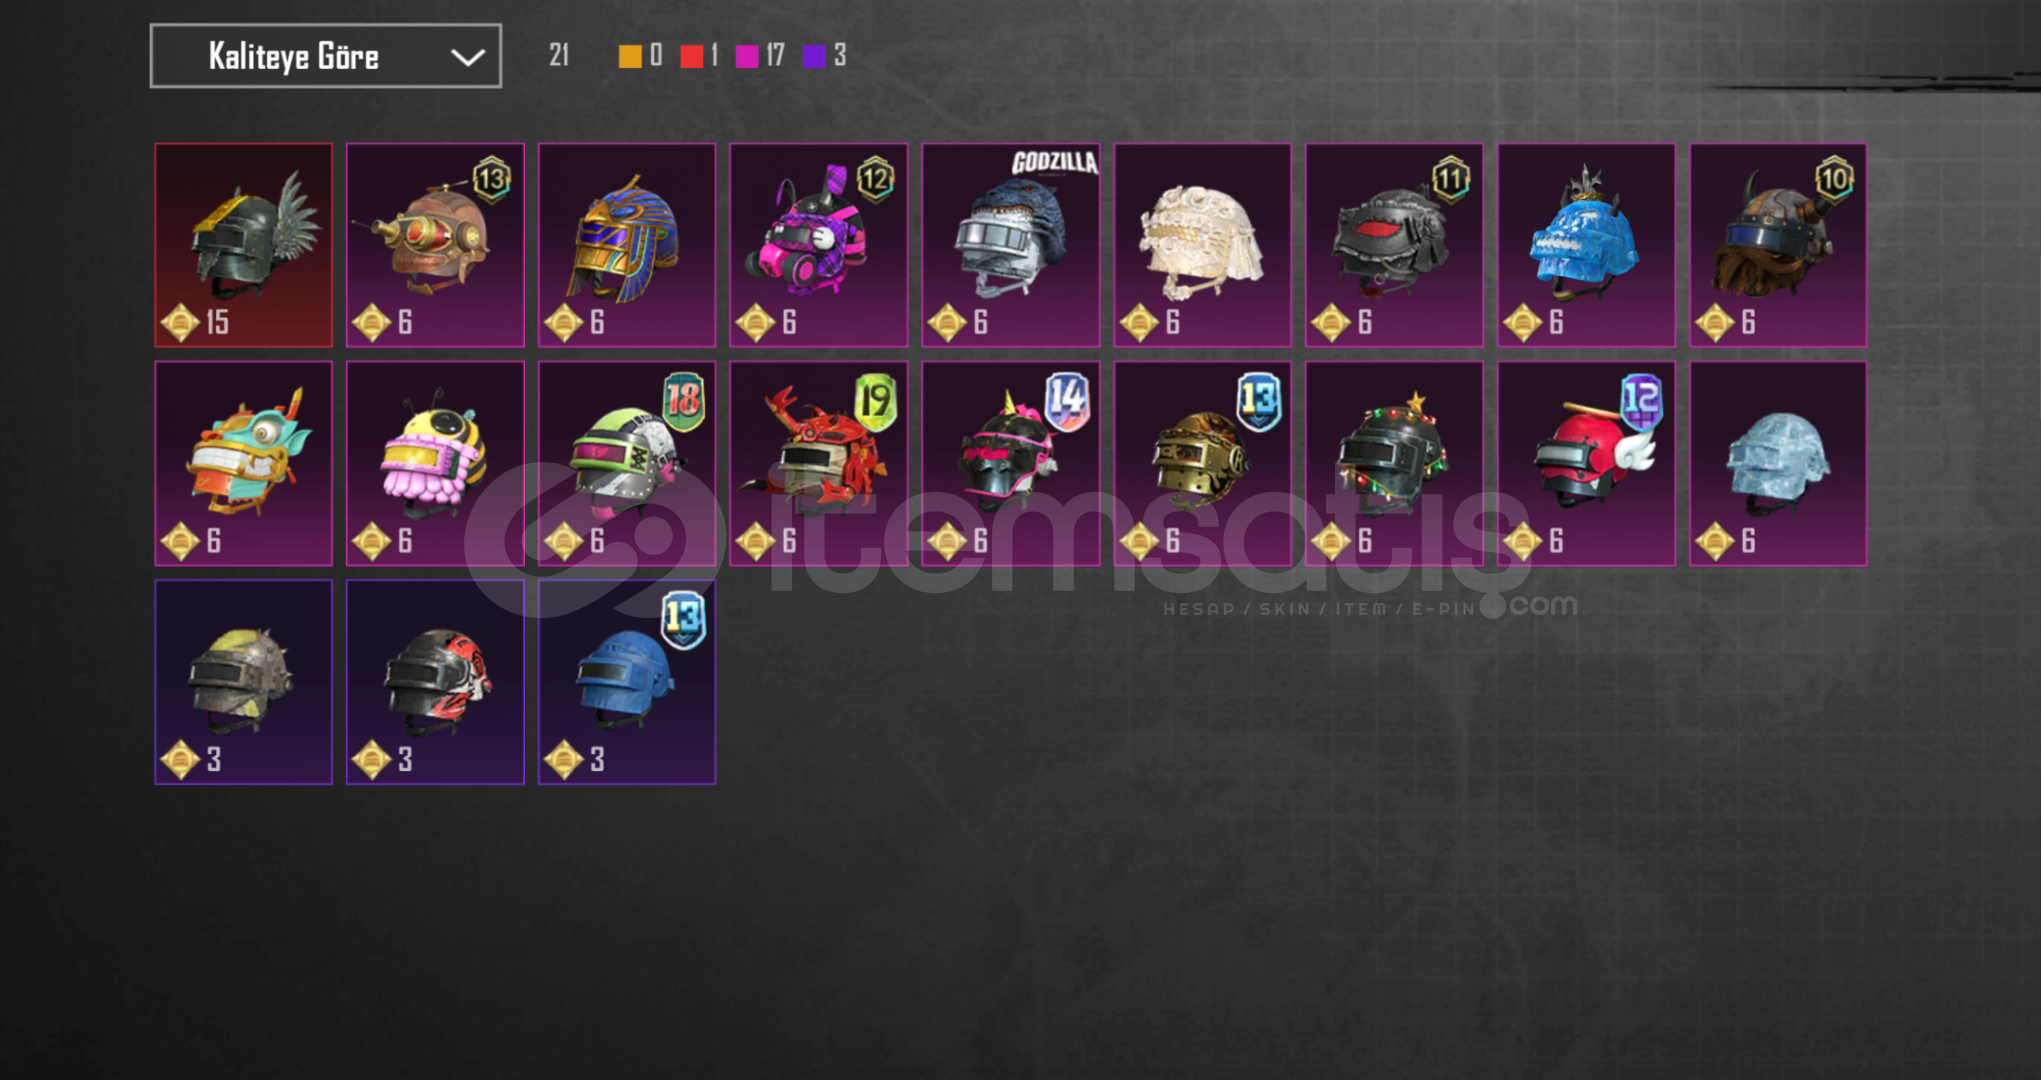Select the blue ice skull helmet
Viewport: 2041px width, 1080px height.
1587,245
